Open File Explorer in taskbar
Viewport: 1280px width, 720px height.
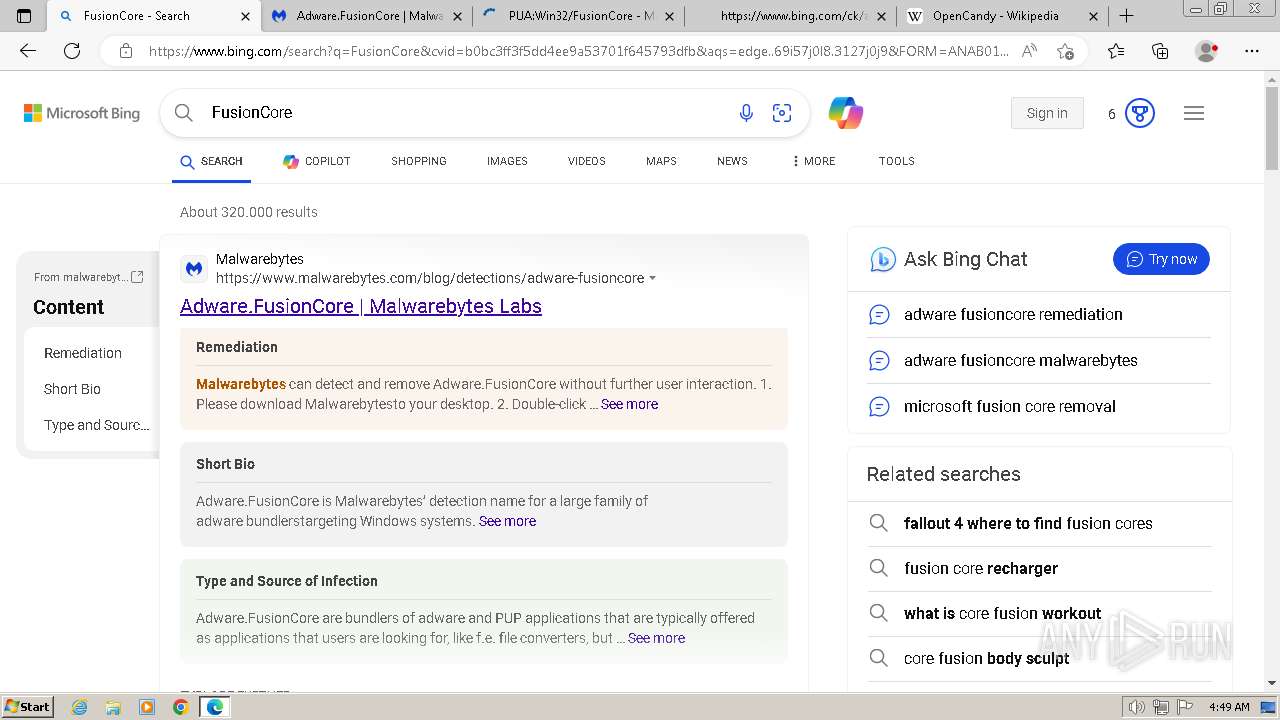pos(113,707)
